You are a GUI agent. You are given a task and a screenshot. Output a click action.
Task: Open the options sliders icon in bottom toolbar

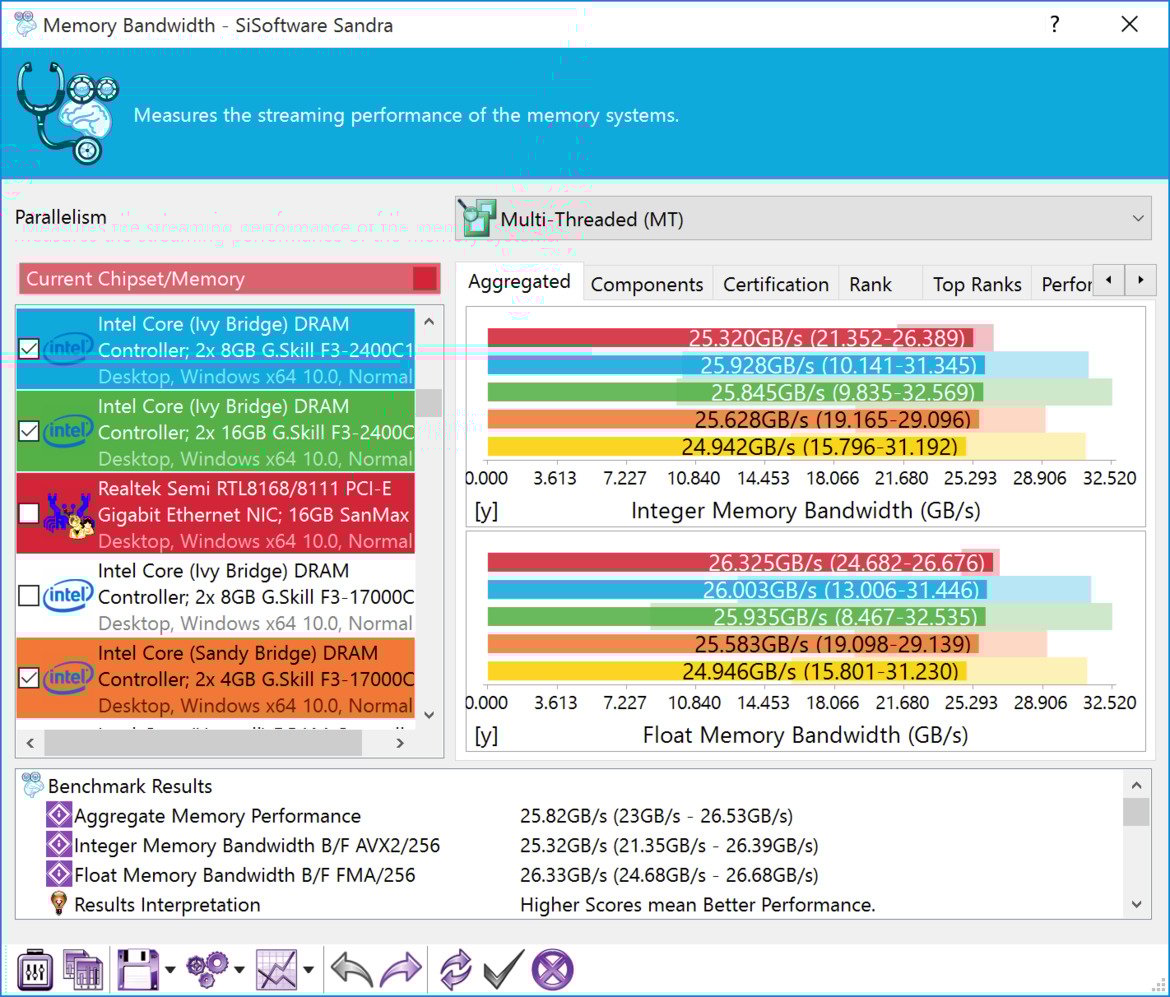(x=34, y=969)
